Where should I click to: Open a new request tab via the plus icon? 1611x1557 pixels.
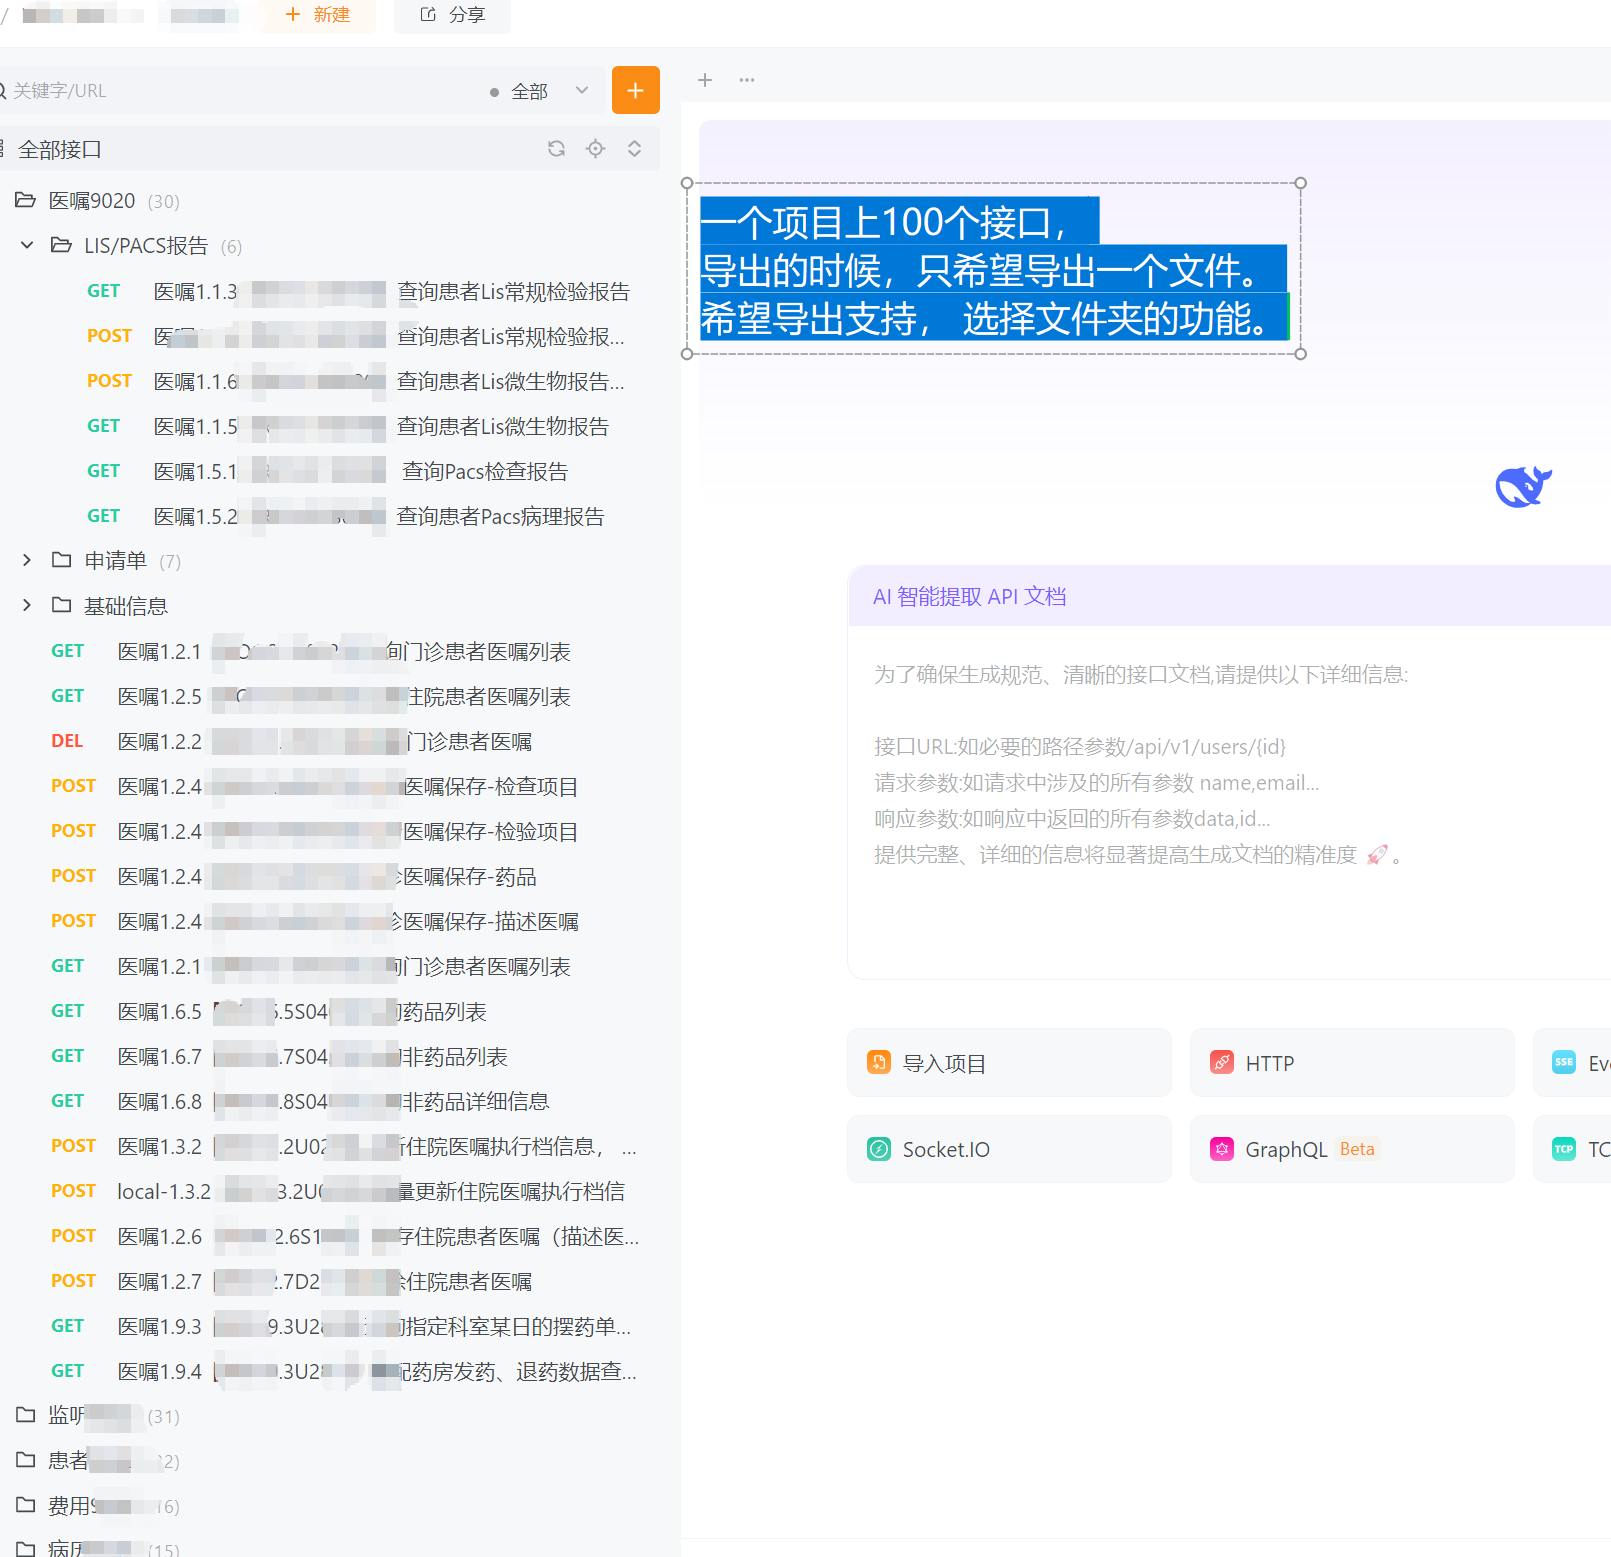(705, 80)
